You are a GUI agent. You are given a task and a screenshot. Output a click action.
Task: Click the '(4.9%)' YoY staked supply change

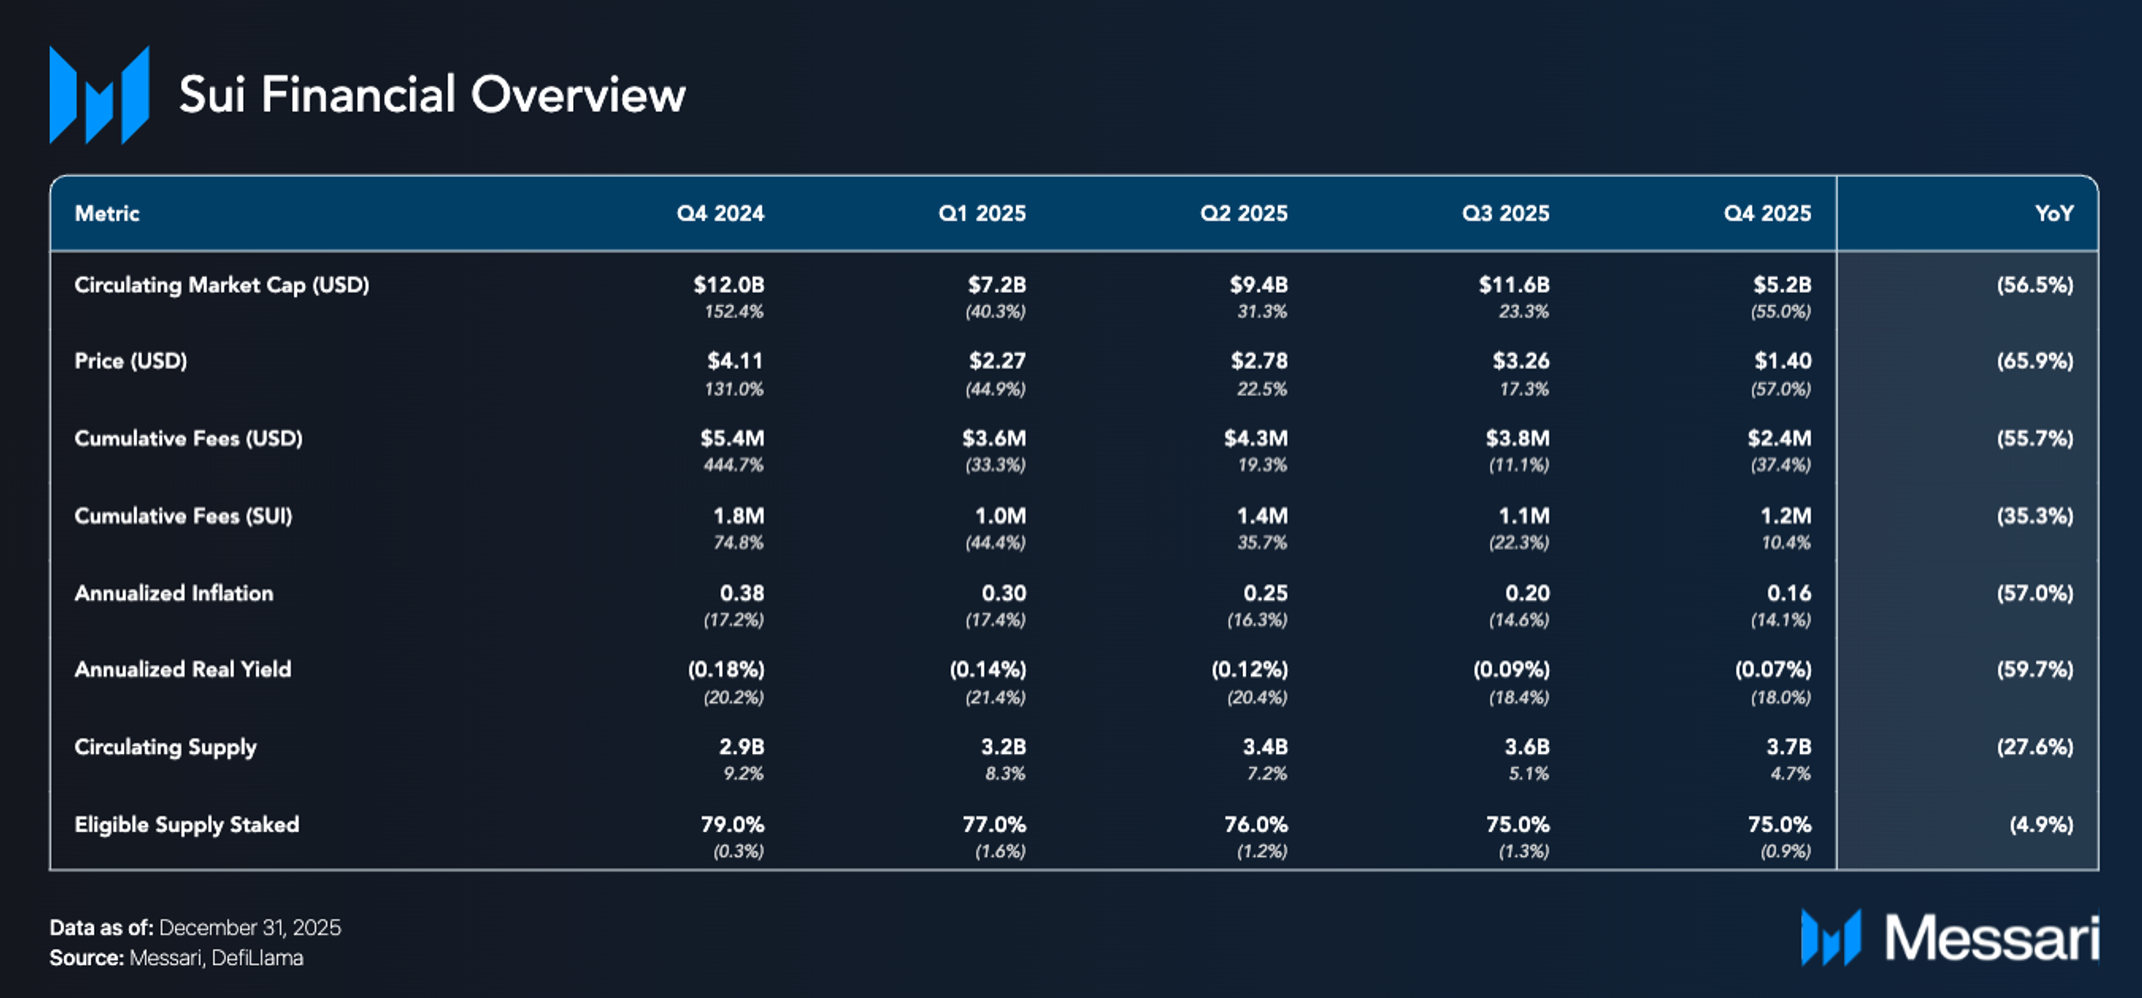(x=2041, y=824)
